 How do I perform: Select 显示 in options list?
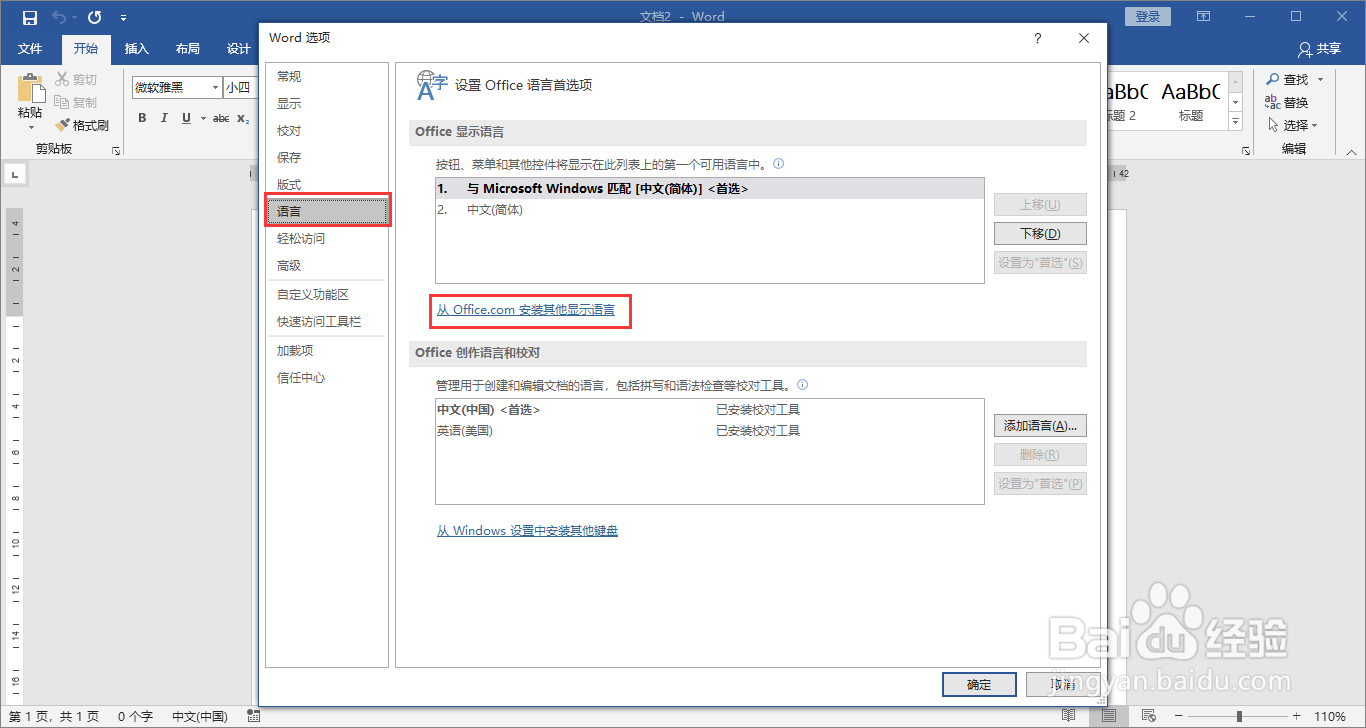coord(326,104)
